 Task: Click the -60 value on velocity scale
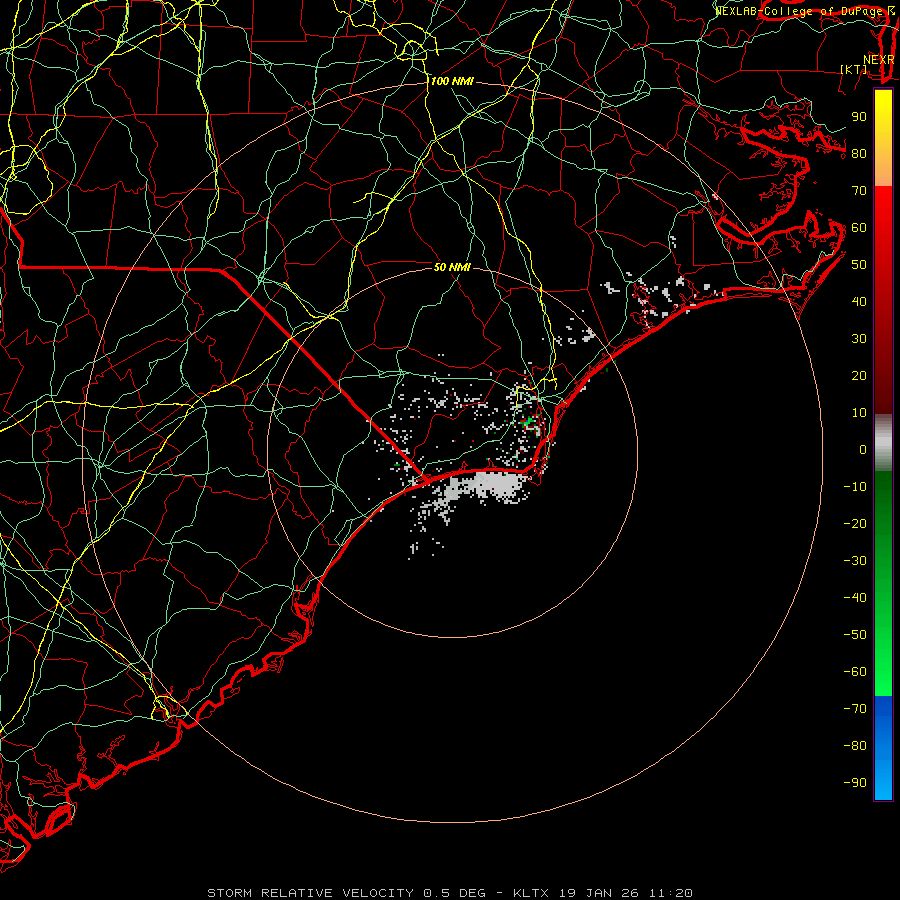click(x=855, y=672)
